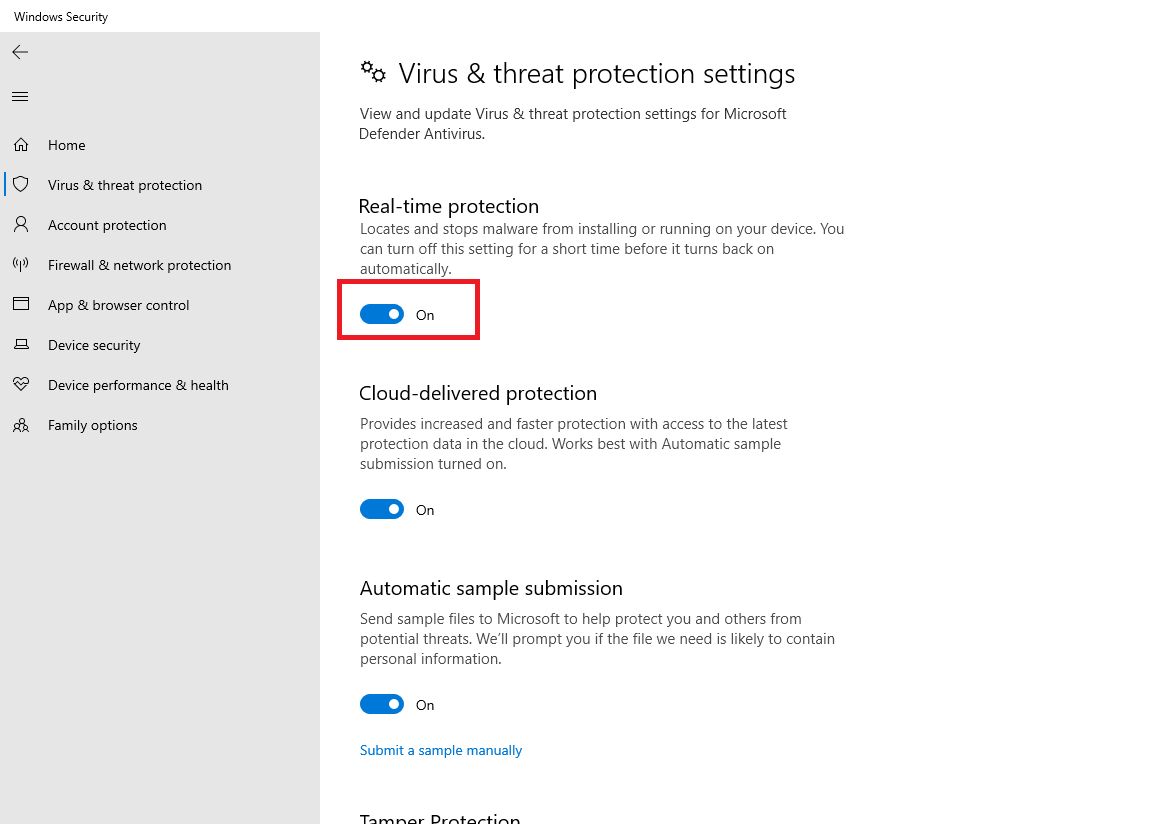Click the Device security laptop icon
The height and width of the screenshot is (824, 1160).
pyautogui.click(x=21, y=344)
